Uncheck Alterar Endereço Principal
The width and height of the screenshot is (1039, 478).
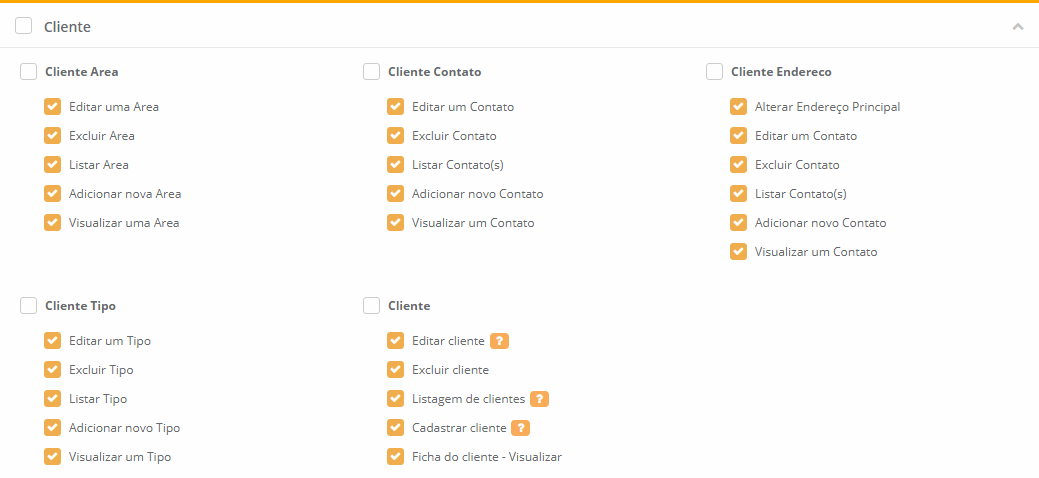click(x=739, y=107)
